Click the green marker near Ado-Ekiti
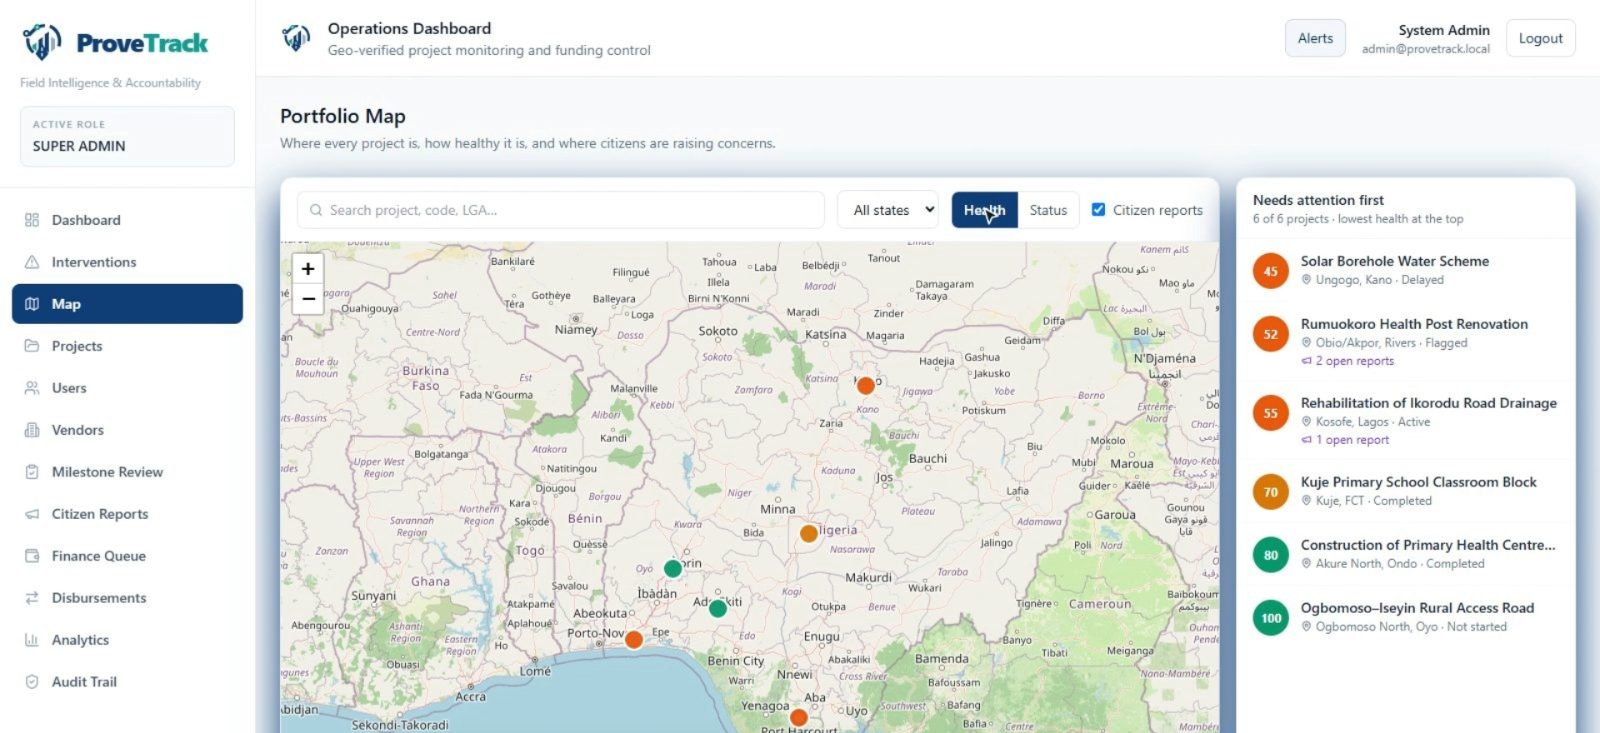1600x733 pixels. pyautogui.click(x=718, y=608)
